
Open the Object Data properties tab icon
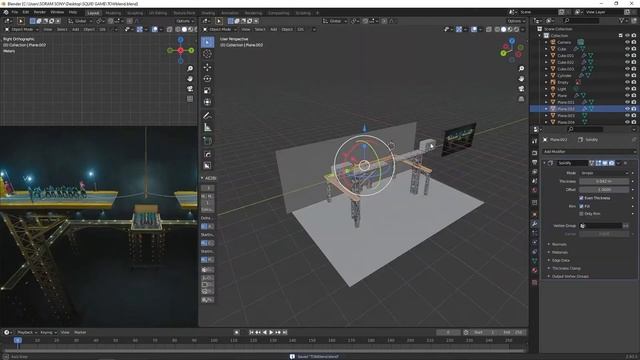pos(535,261)
